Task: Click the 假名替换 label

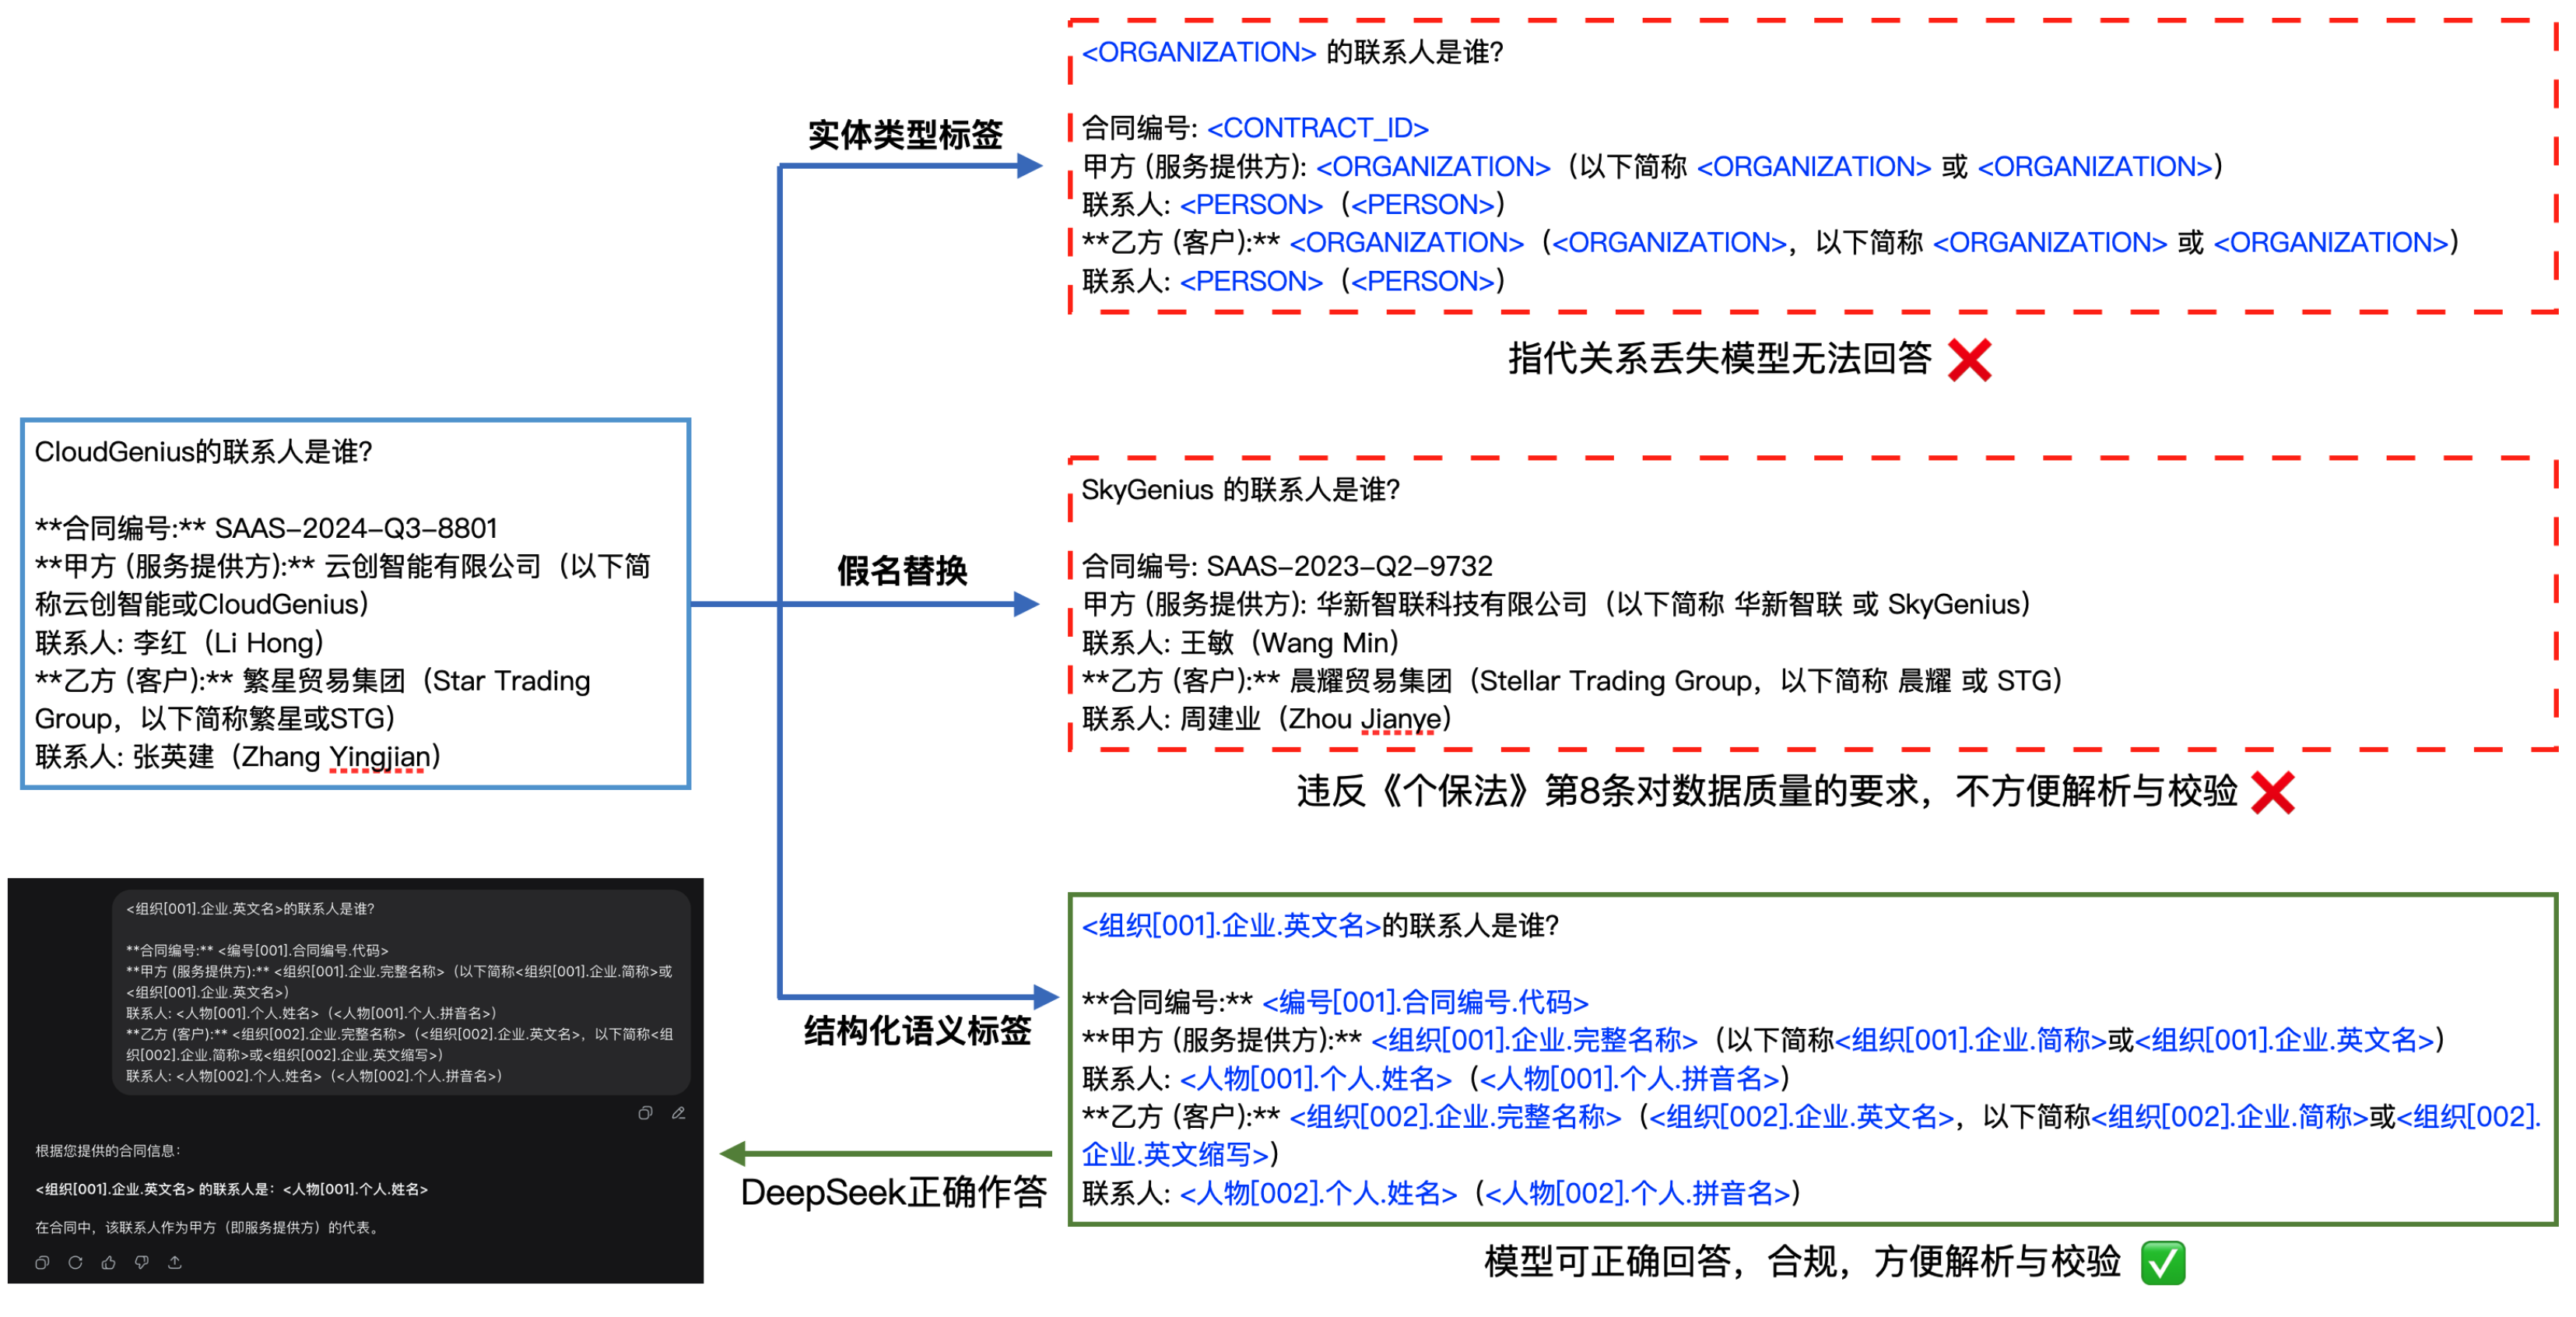Action: [x=902, y=571]
